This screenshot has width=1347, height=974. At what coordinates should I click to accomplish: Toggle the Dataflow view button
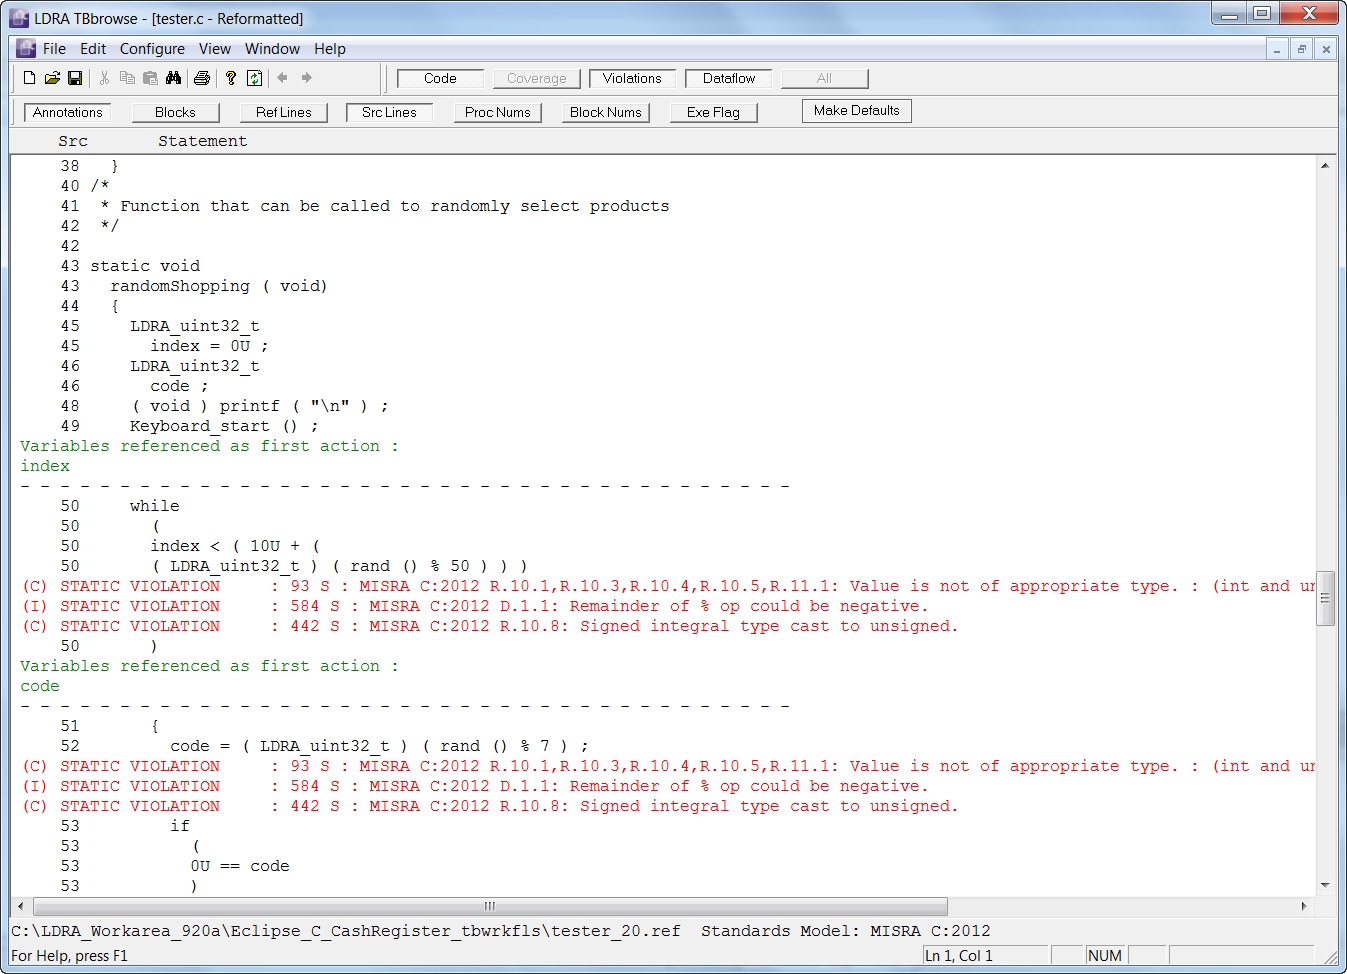pyautogui.click(x=728, y=78)
